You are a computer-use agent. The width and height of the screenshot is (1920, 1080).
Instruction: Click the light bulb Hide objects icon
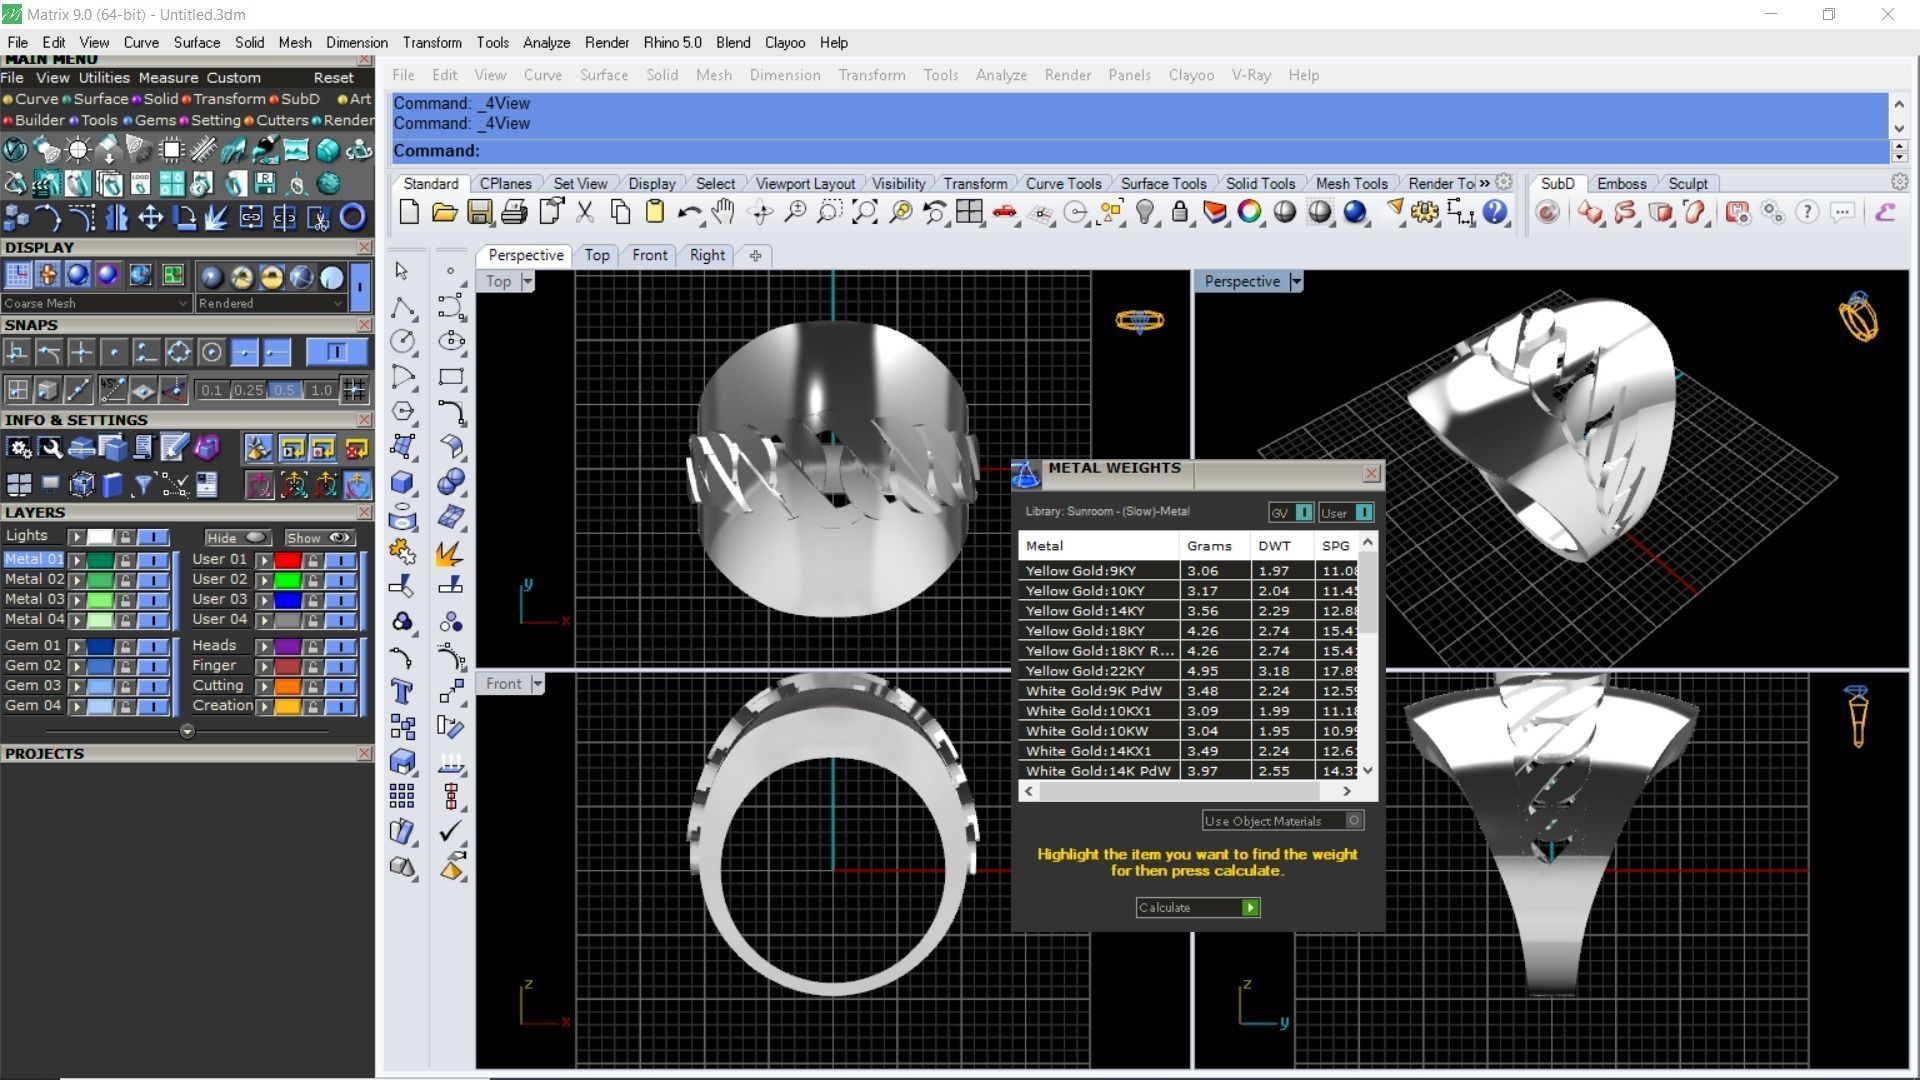tap(1146, 212)
